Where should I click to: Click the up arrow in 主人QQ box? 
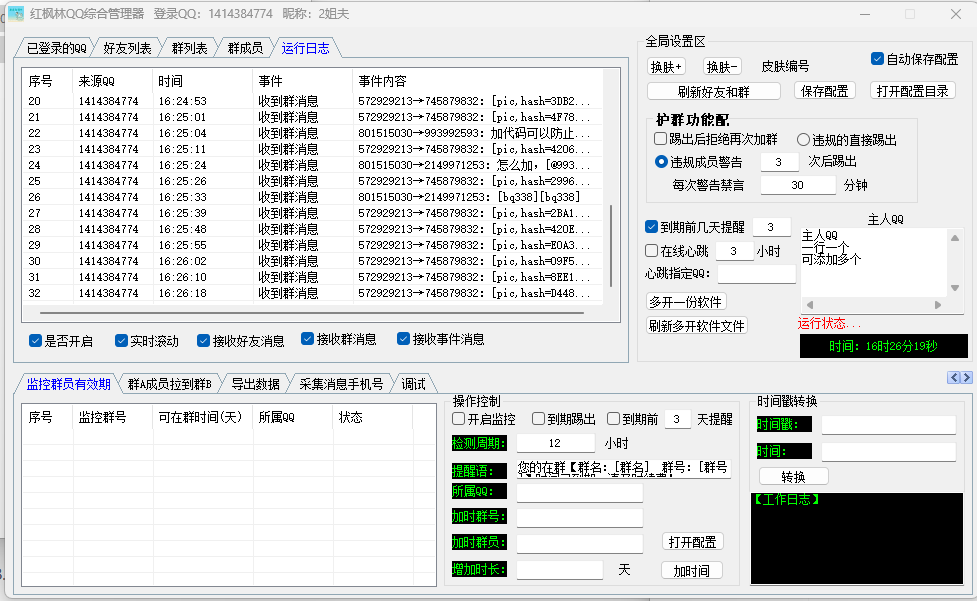point(954,238)
